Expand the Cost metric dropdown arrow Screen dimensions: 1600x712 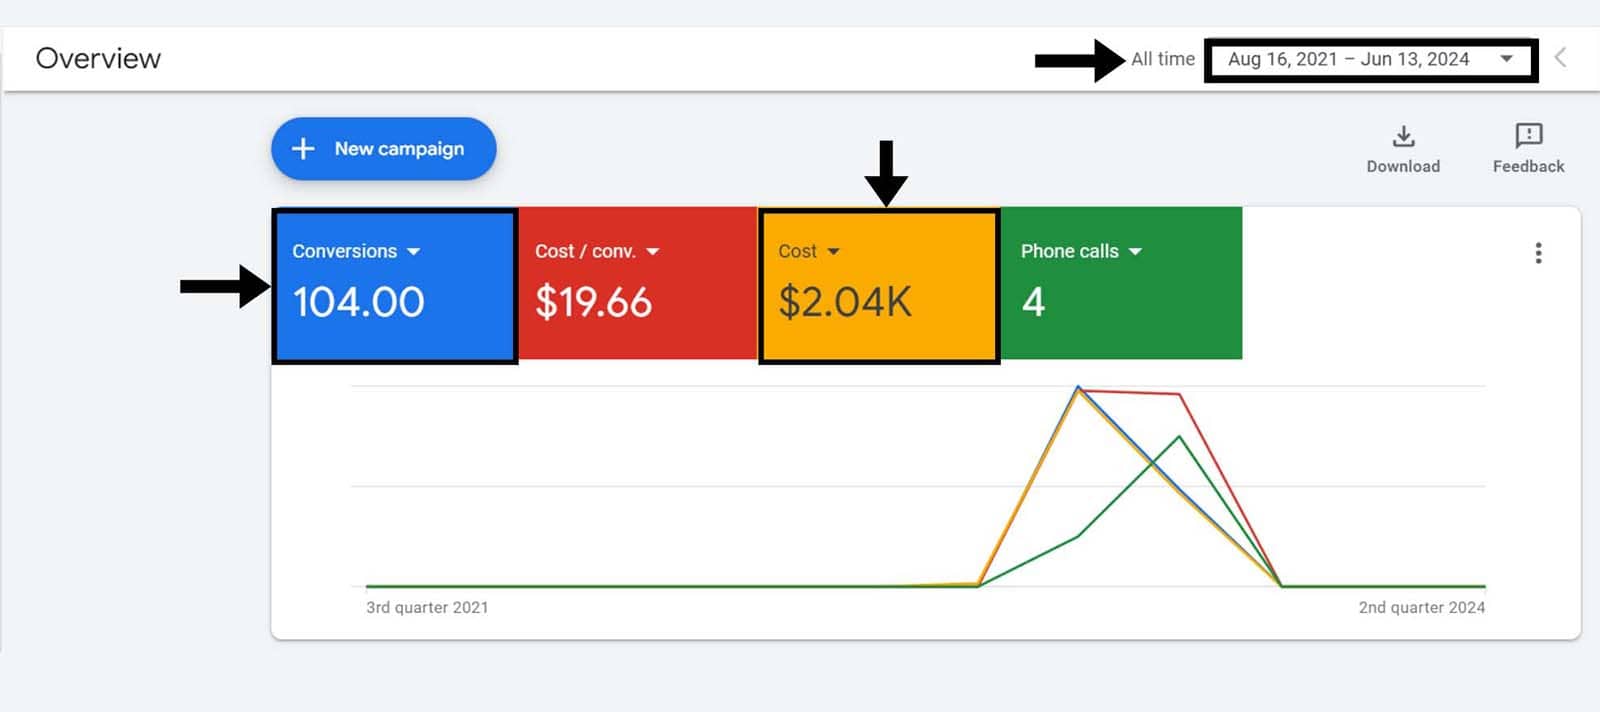(x=834, y=252)
